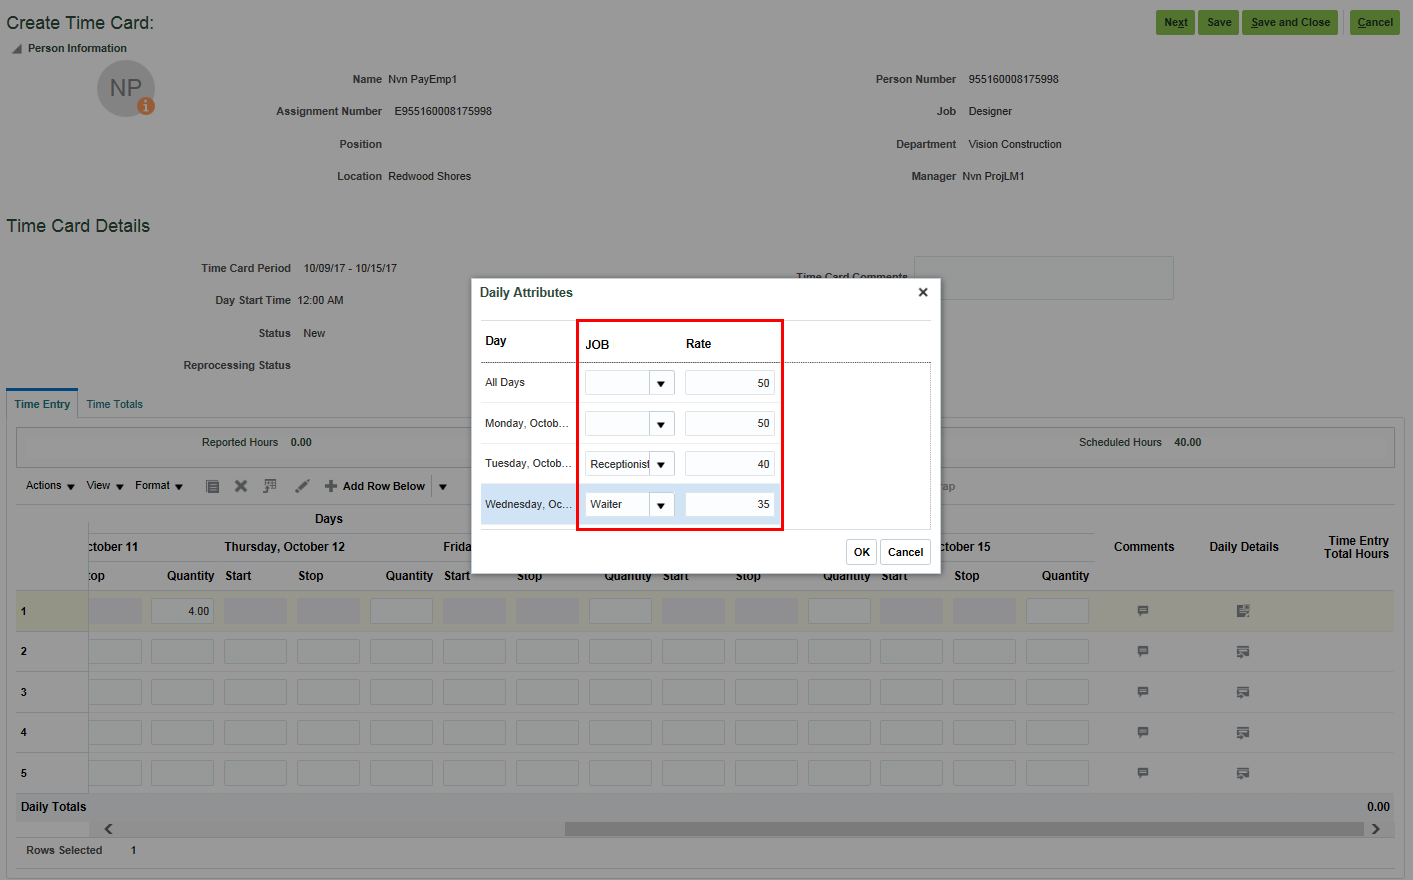
Task: Open the Actions menu
Action: pos(44,486)
